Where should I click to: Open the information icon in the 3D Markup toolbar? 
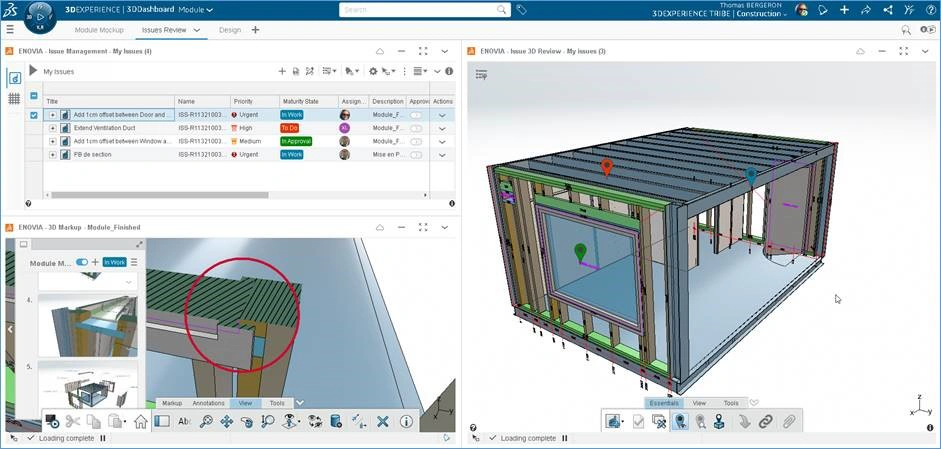(406, 421)
